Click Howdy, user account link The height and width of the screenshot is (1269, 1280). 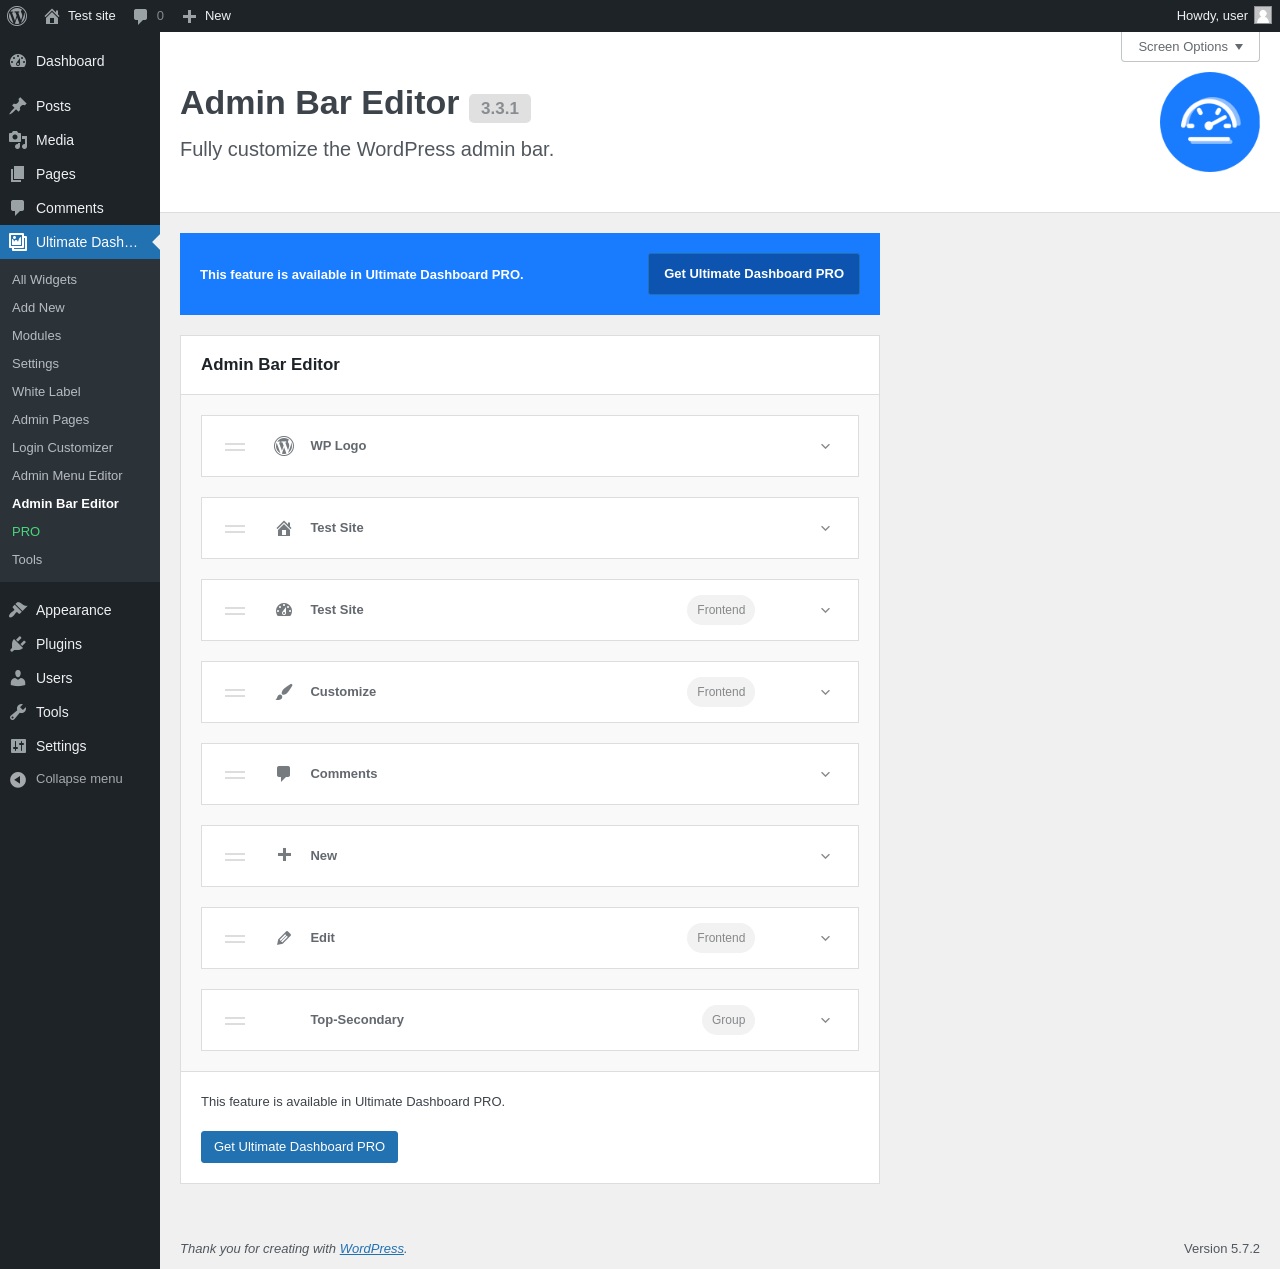point(1224,16)
